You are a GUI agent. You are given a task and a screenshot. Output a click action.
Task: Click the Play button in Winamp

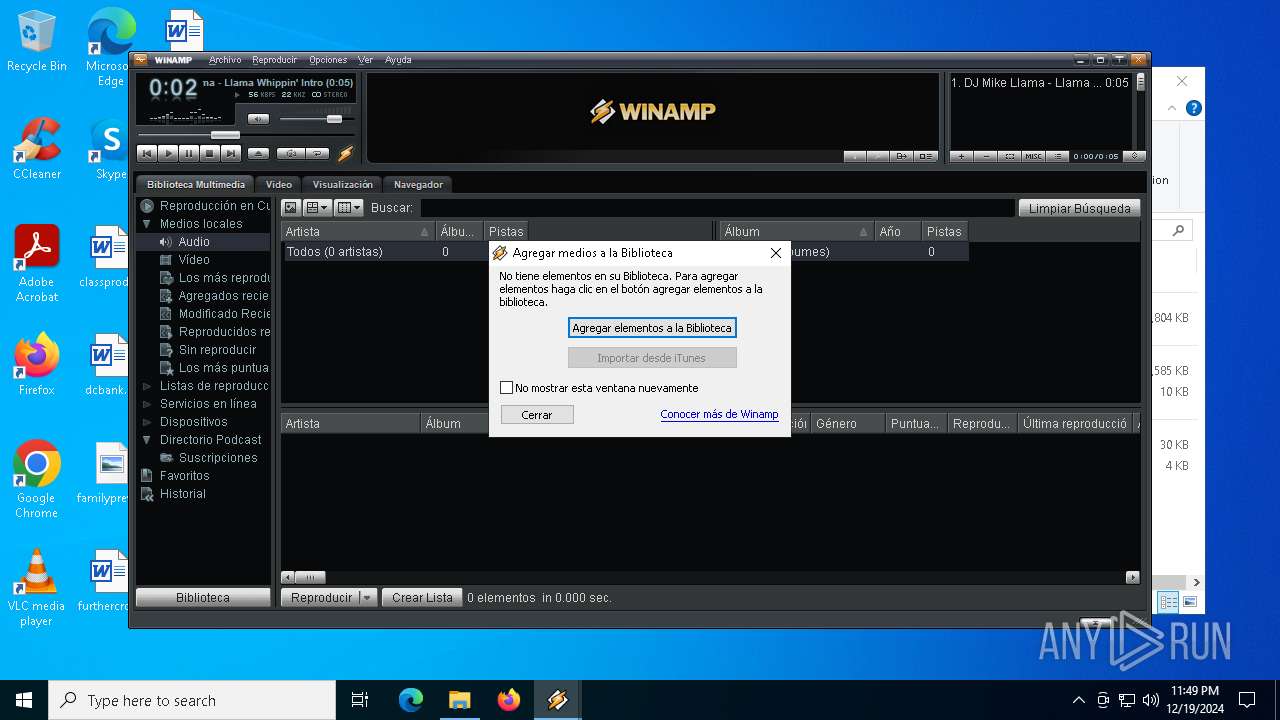(x=168, y=153)
